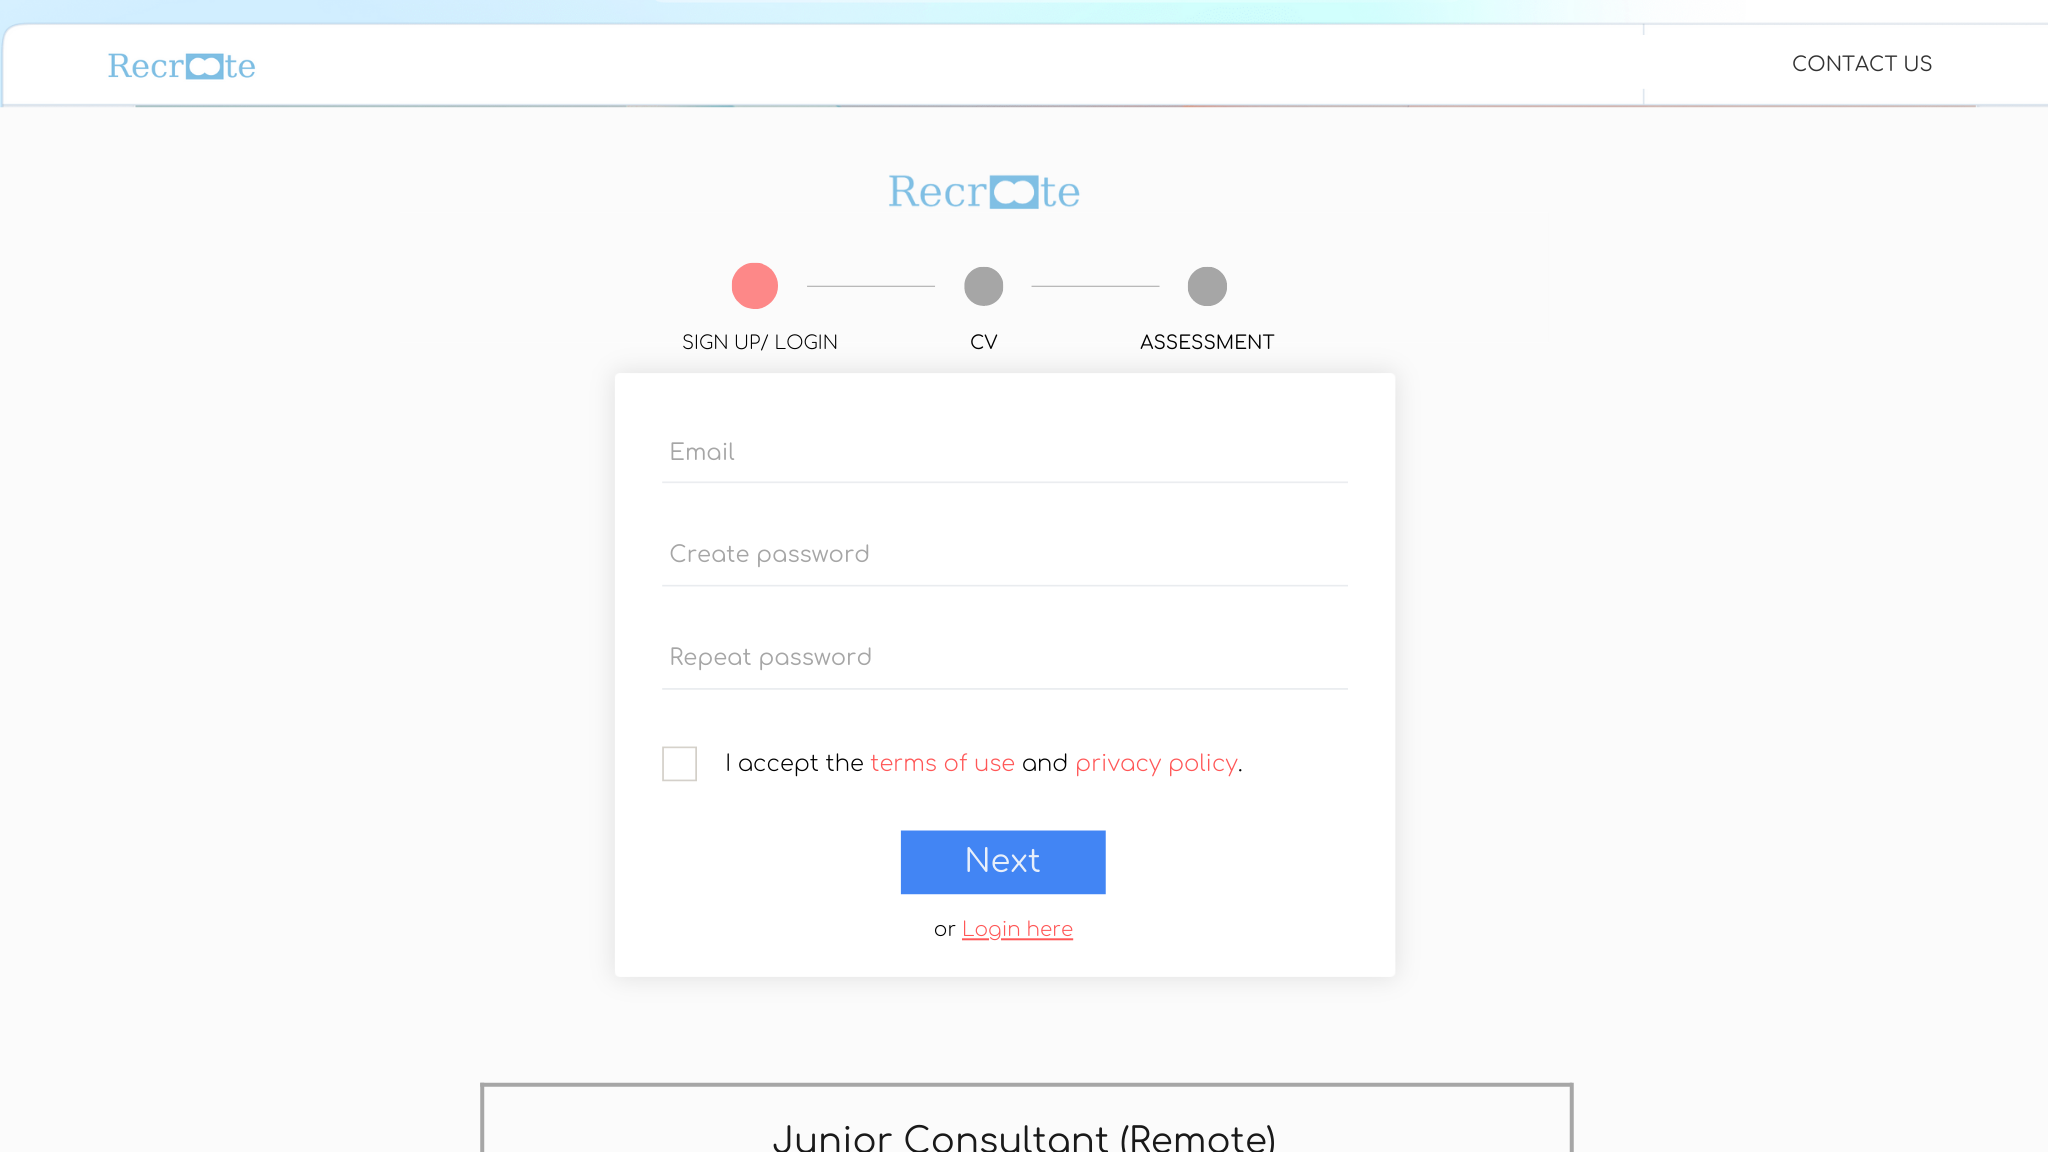This screenshot has height=1152, width=2048.
Task: Follow the Login here link
Action: (x=1017, y=929)
